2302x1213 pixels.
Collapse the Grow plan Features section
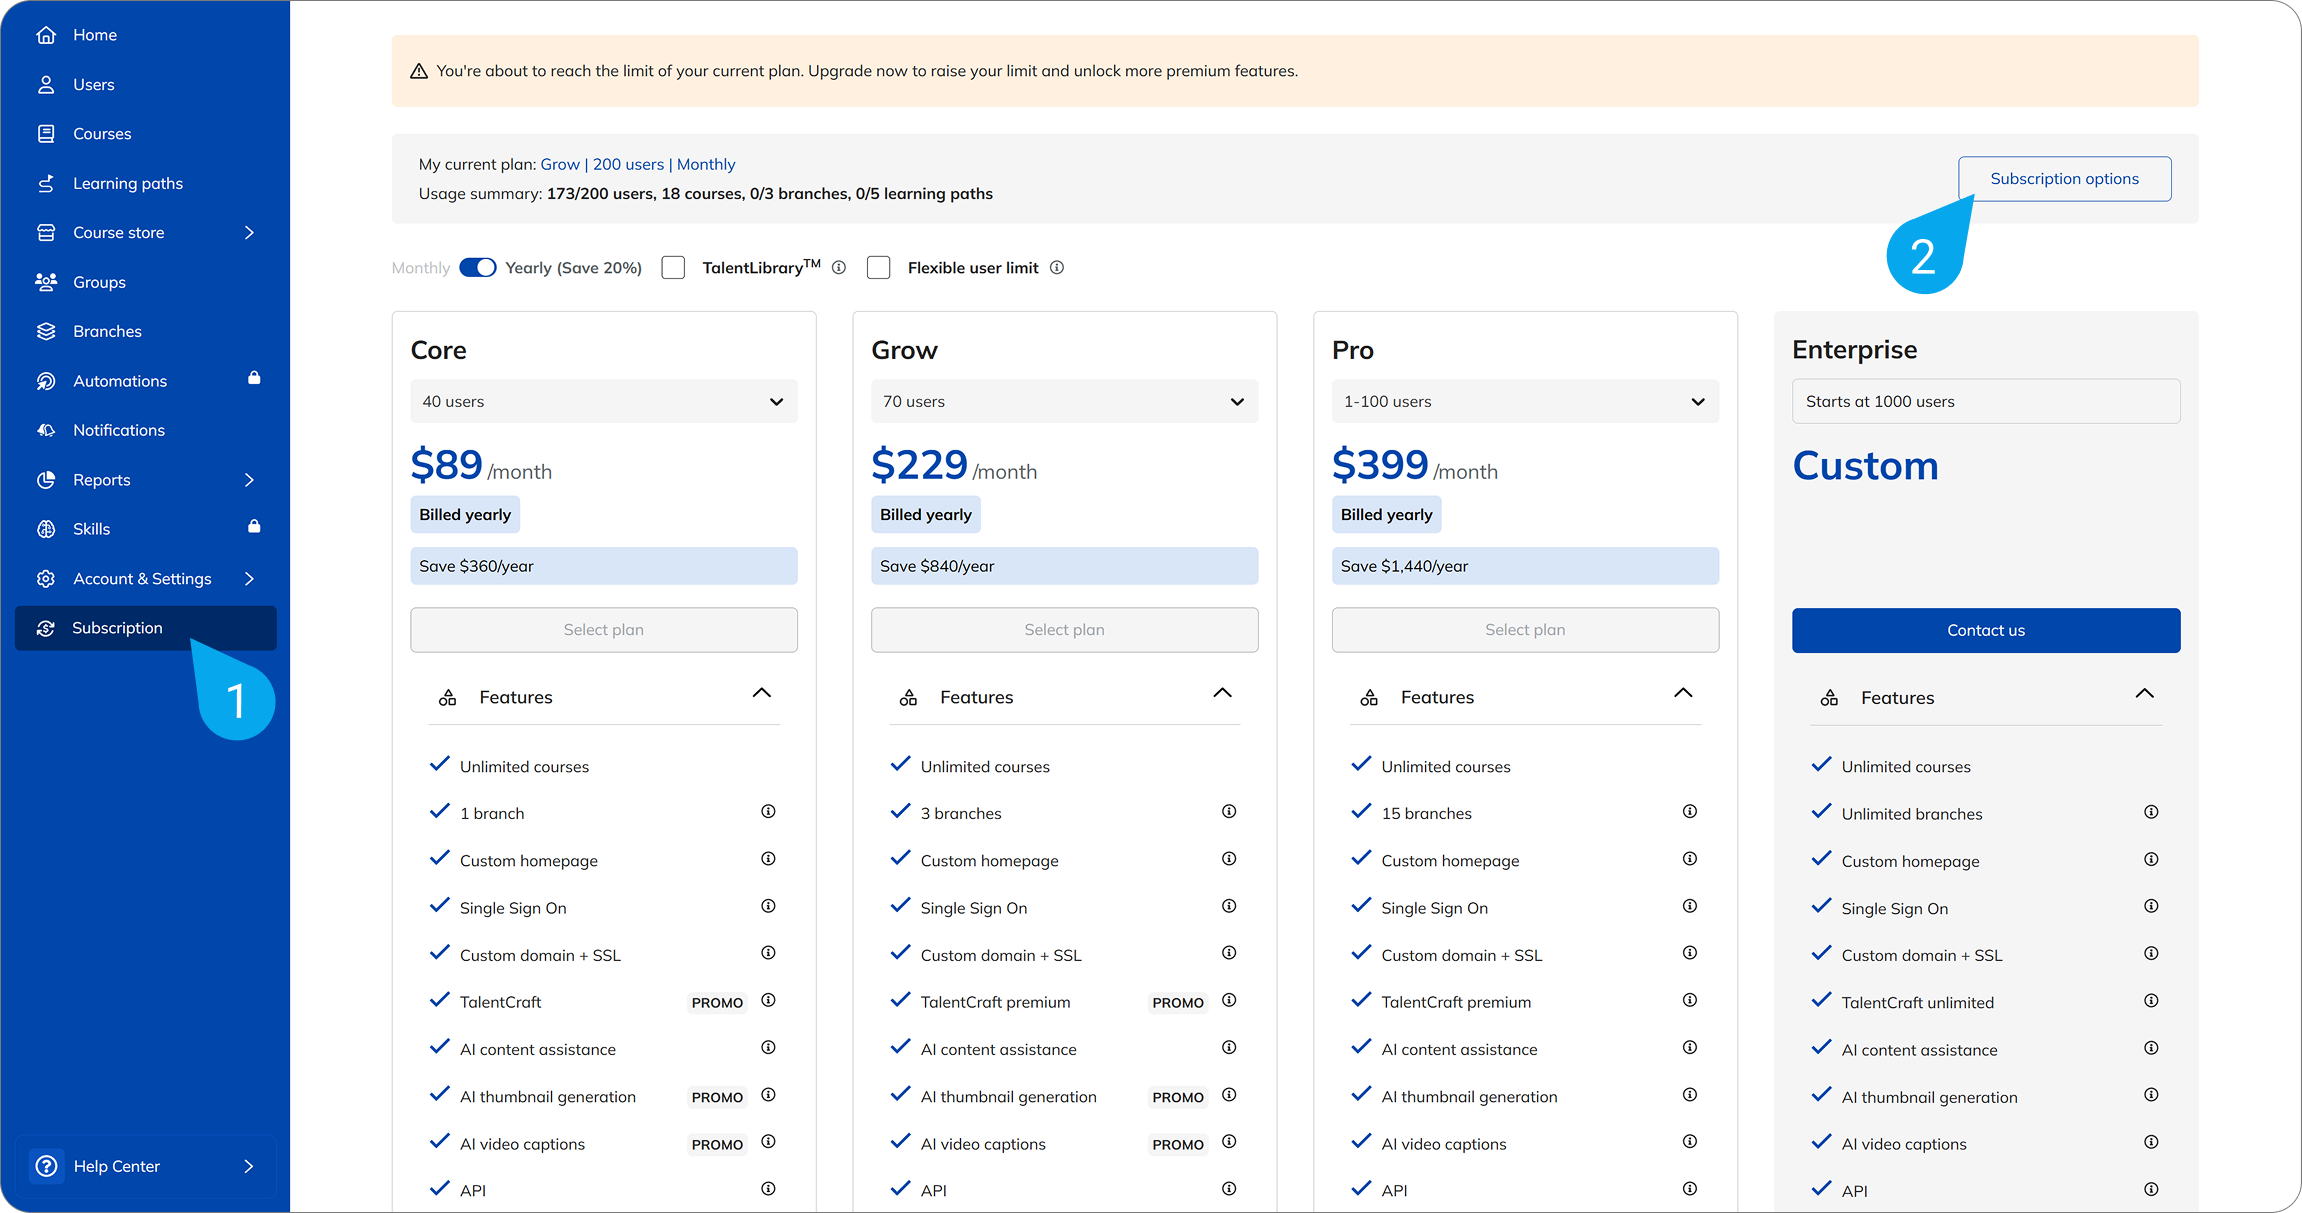click(x=1222, y=694)
